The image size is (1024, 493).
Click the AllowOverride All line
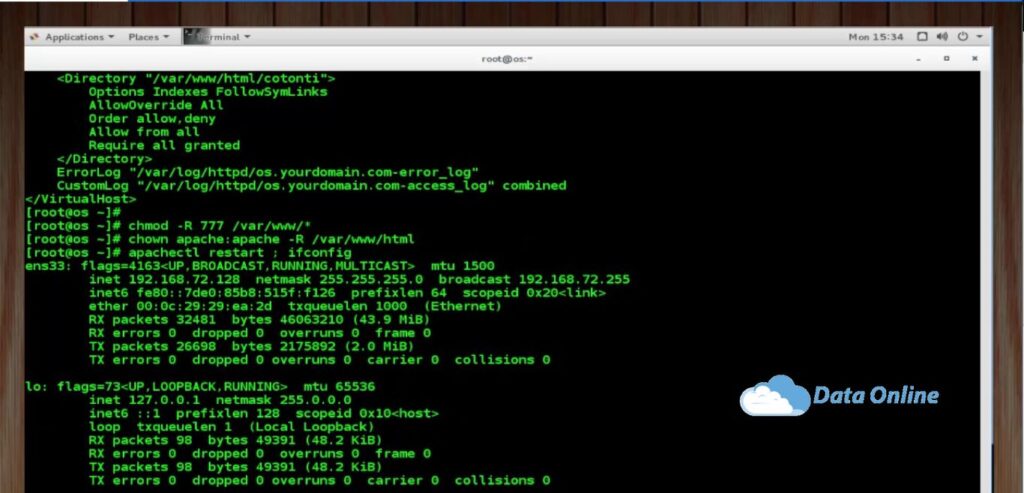[156, 105]
